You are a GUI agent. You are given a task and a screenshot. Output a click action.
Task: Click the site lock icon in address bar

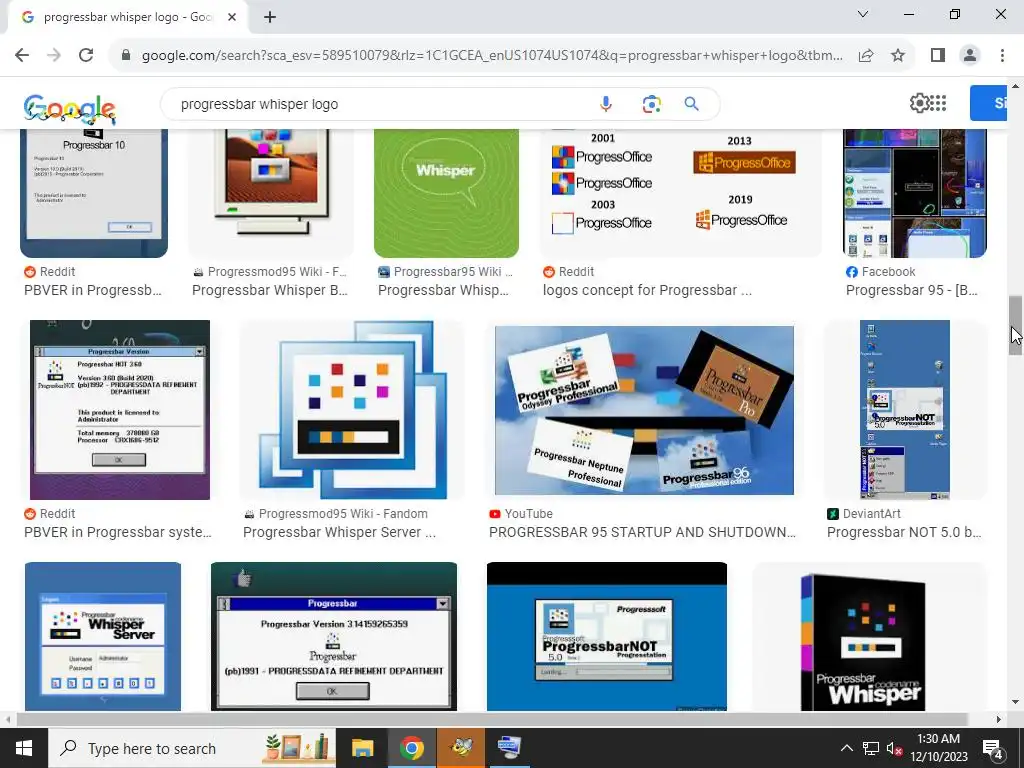click(x=126, y=56)
